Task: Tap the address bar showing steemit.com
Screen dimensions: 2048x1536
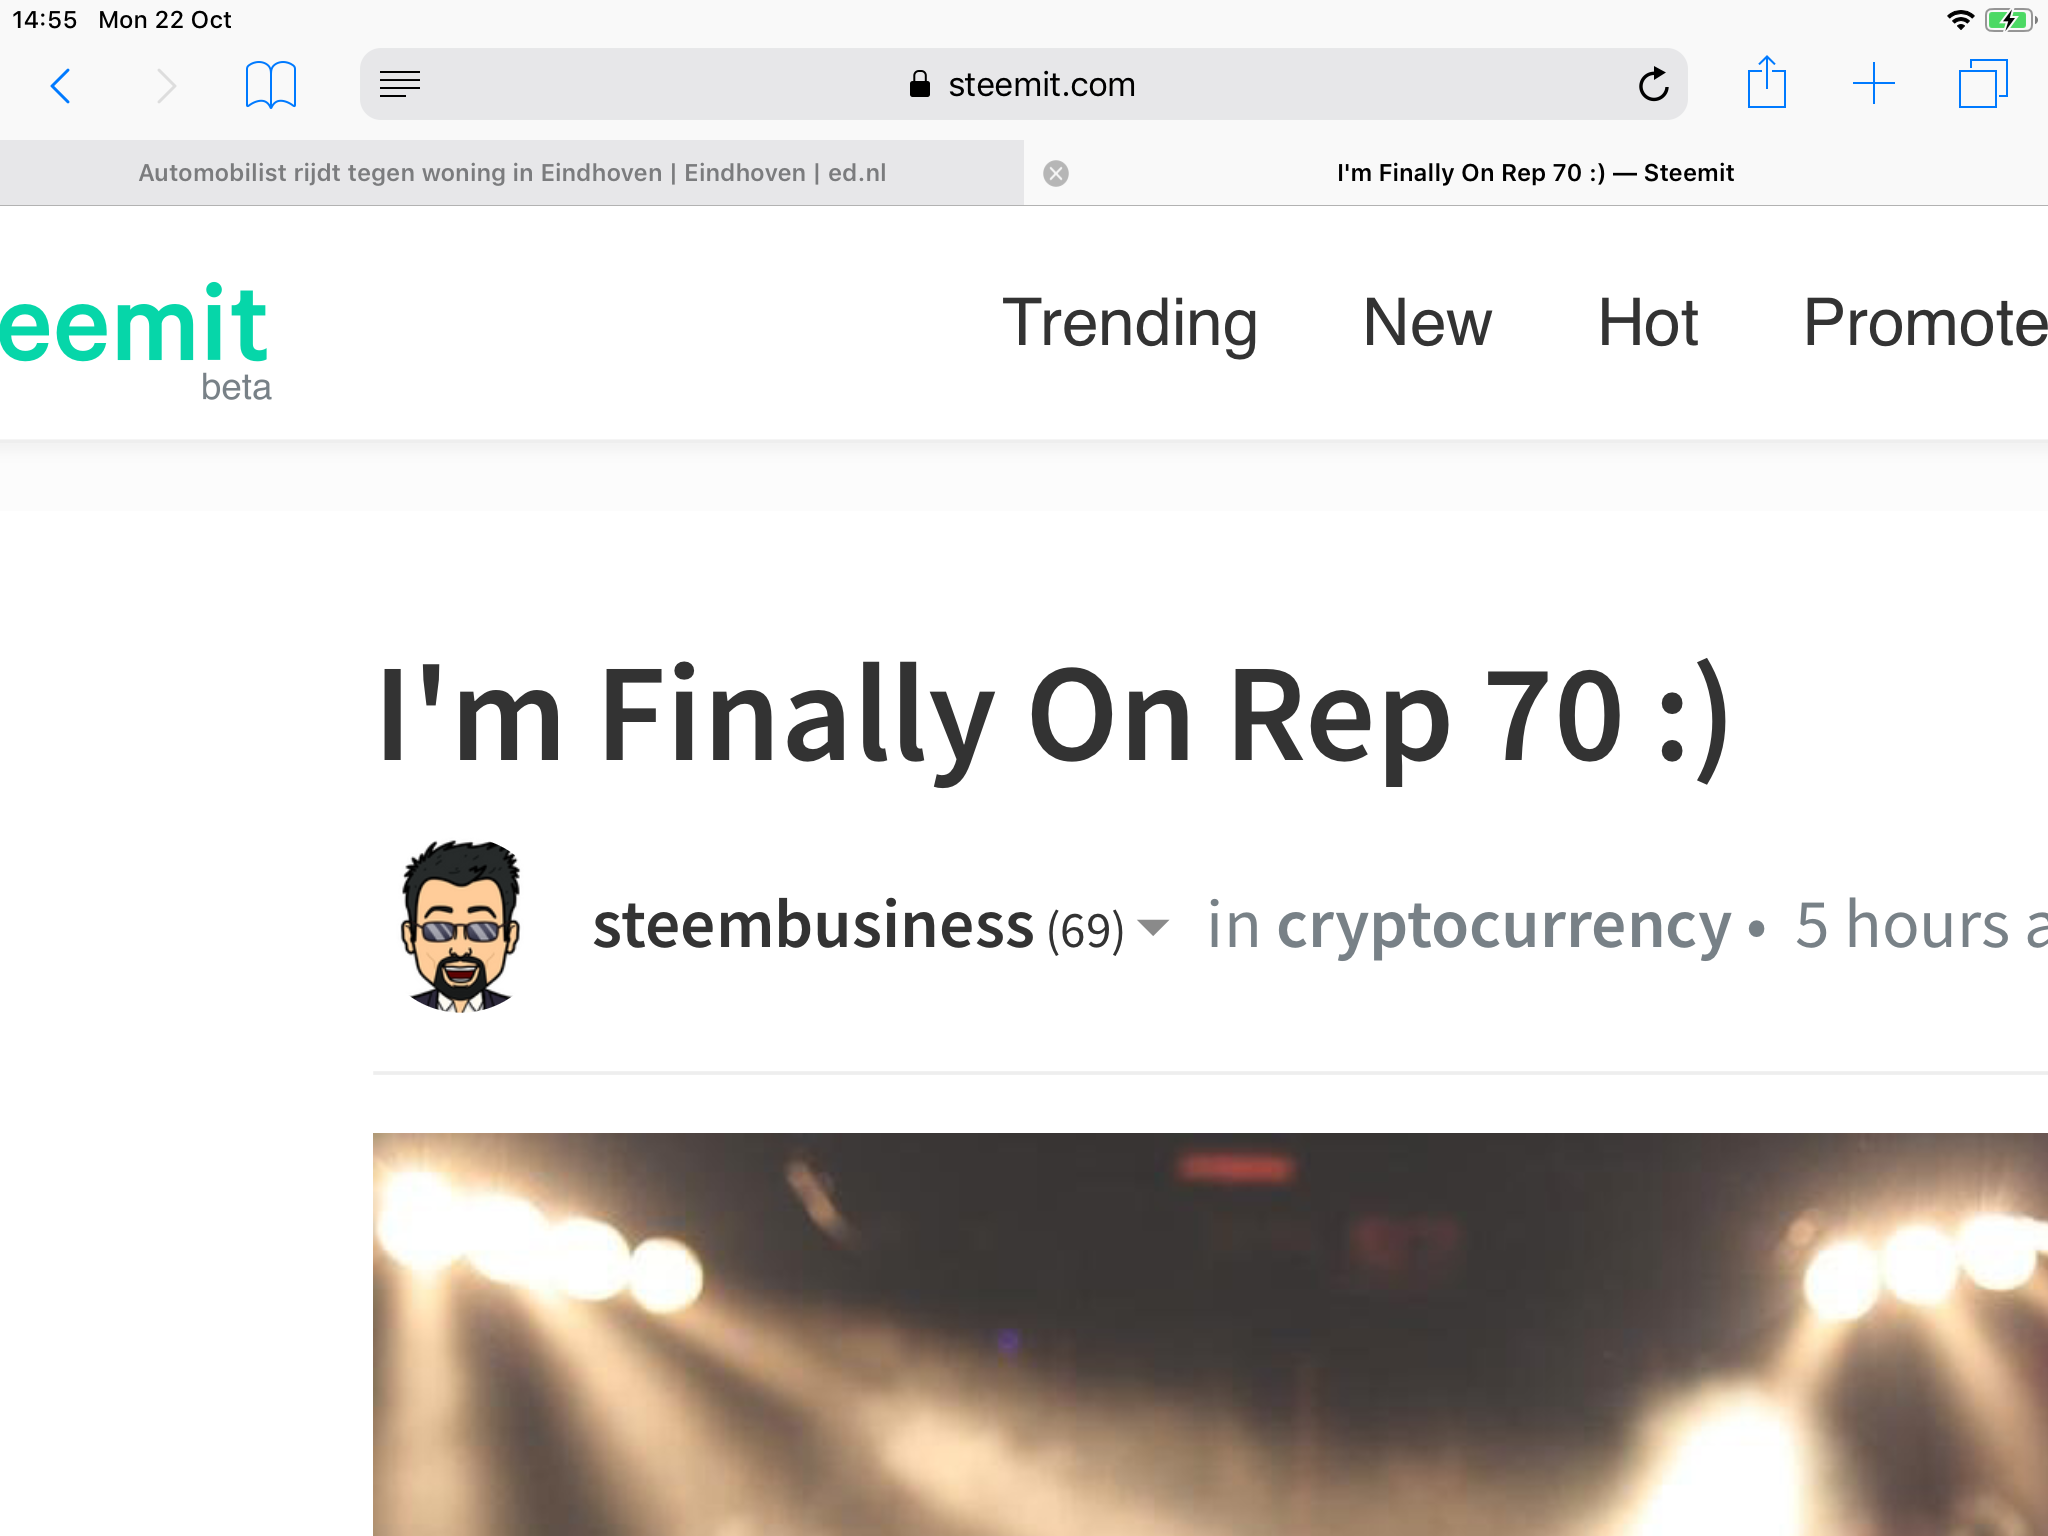Action: point(1040,84)
